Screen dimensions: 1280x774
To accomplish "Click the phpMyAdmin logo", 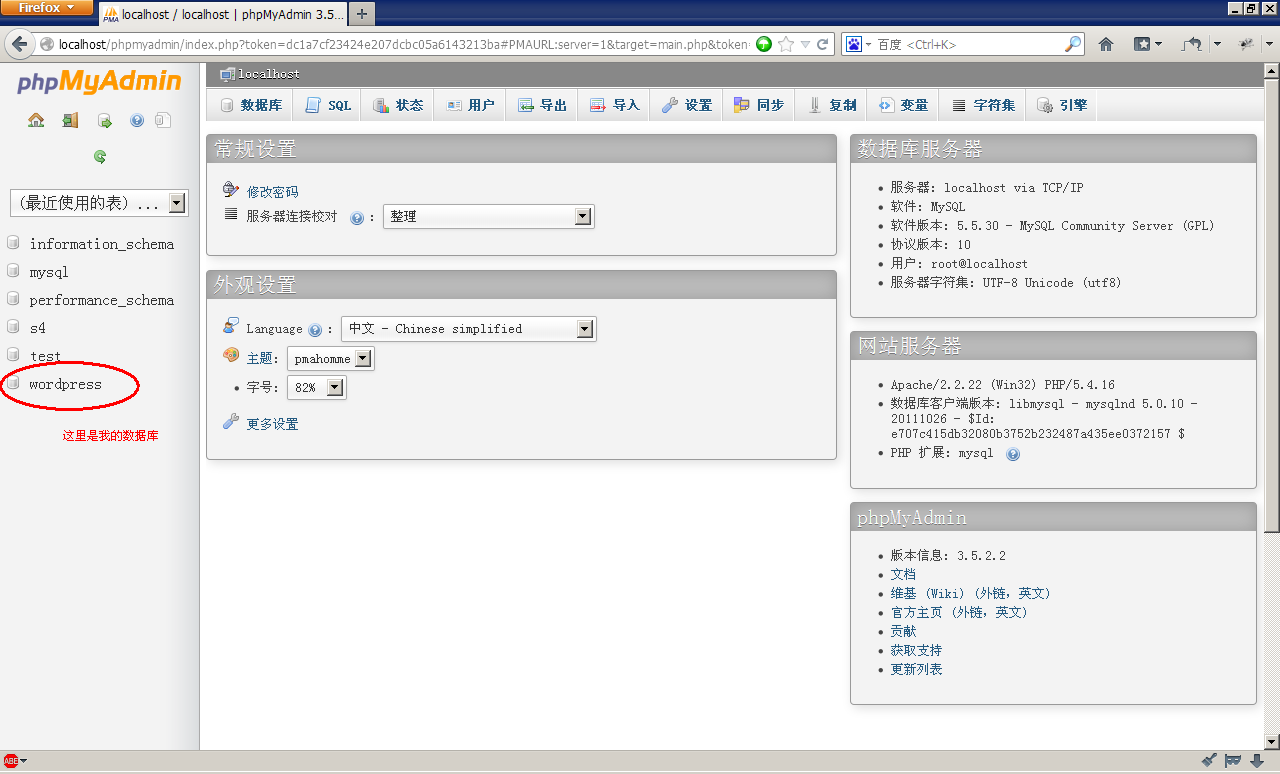I will [x=99, y=81].
